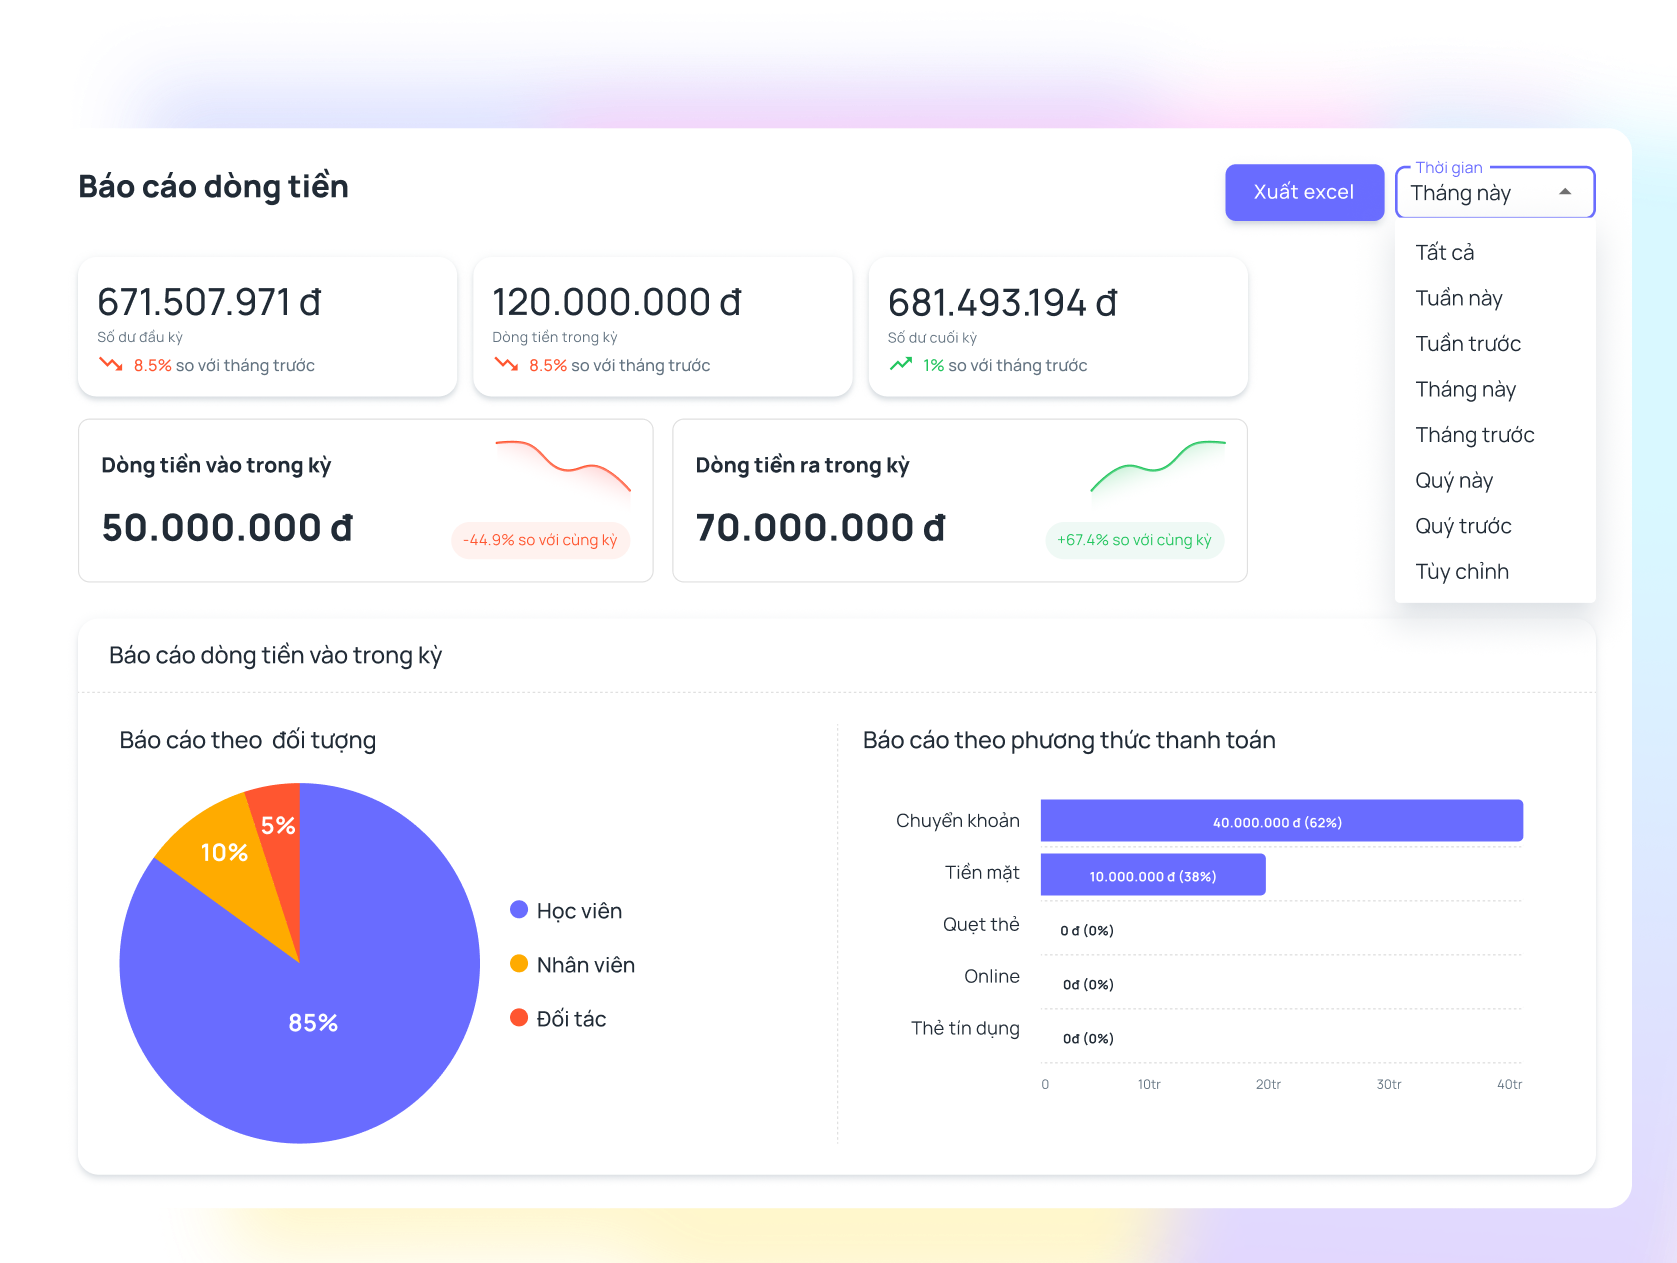Viewport: 1677px width, 1263px height.
Task: Collapse the Thời gian dropdown arrow
Action: pos(1564,192)
